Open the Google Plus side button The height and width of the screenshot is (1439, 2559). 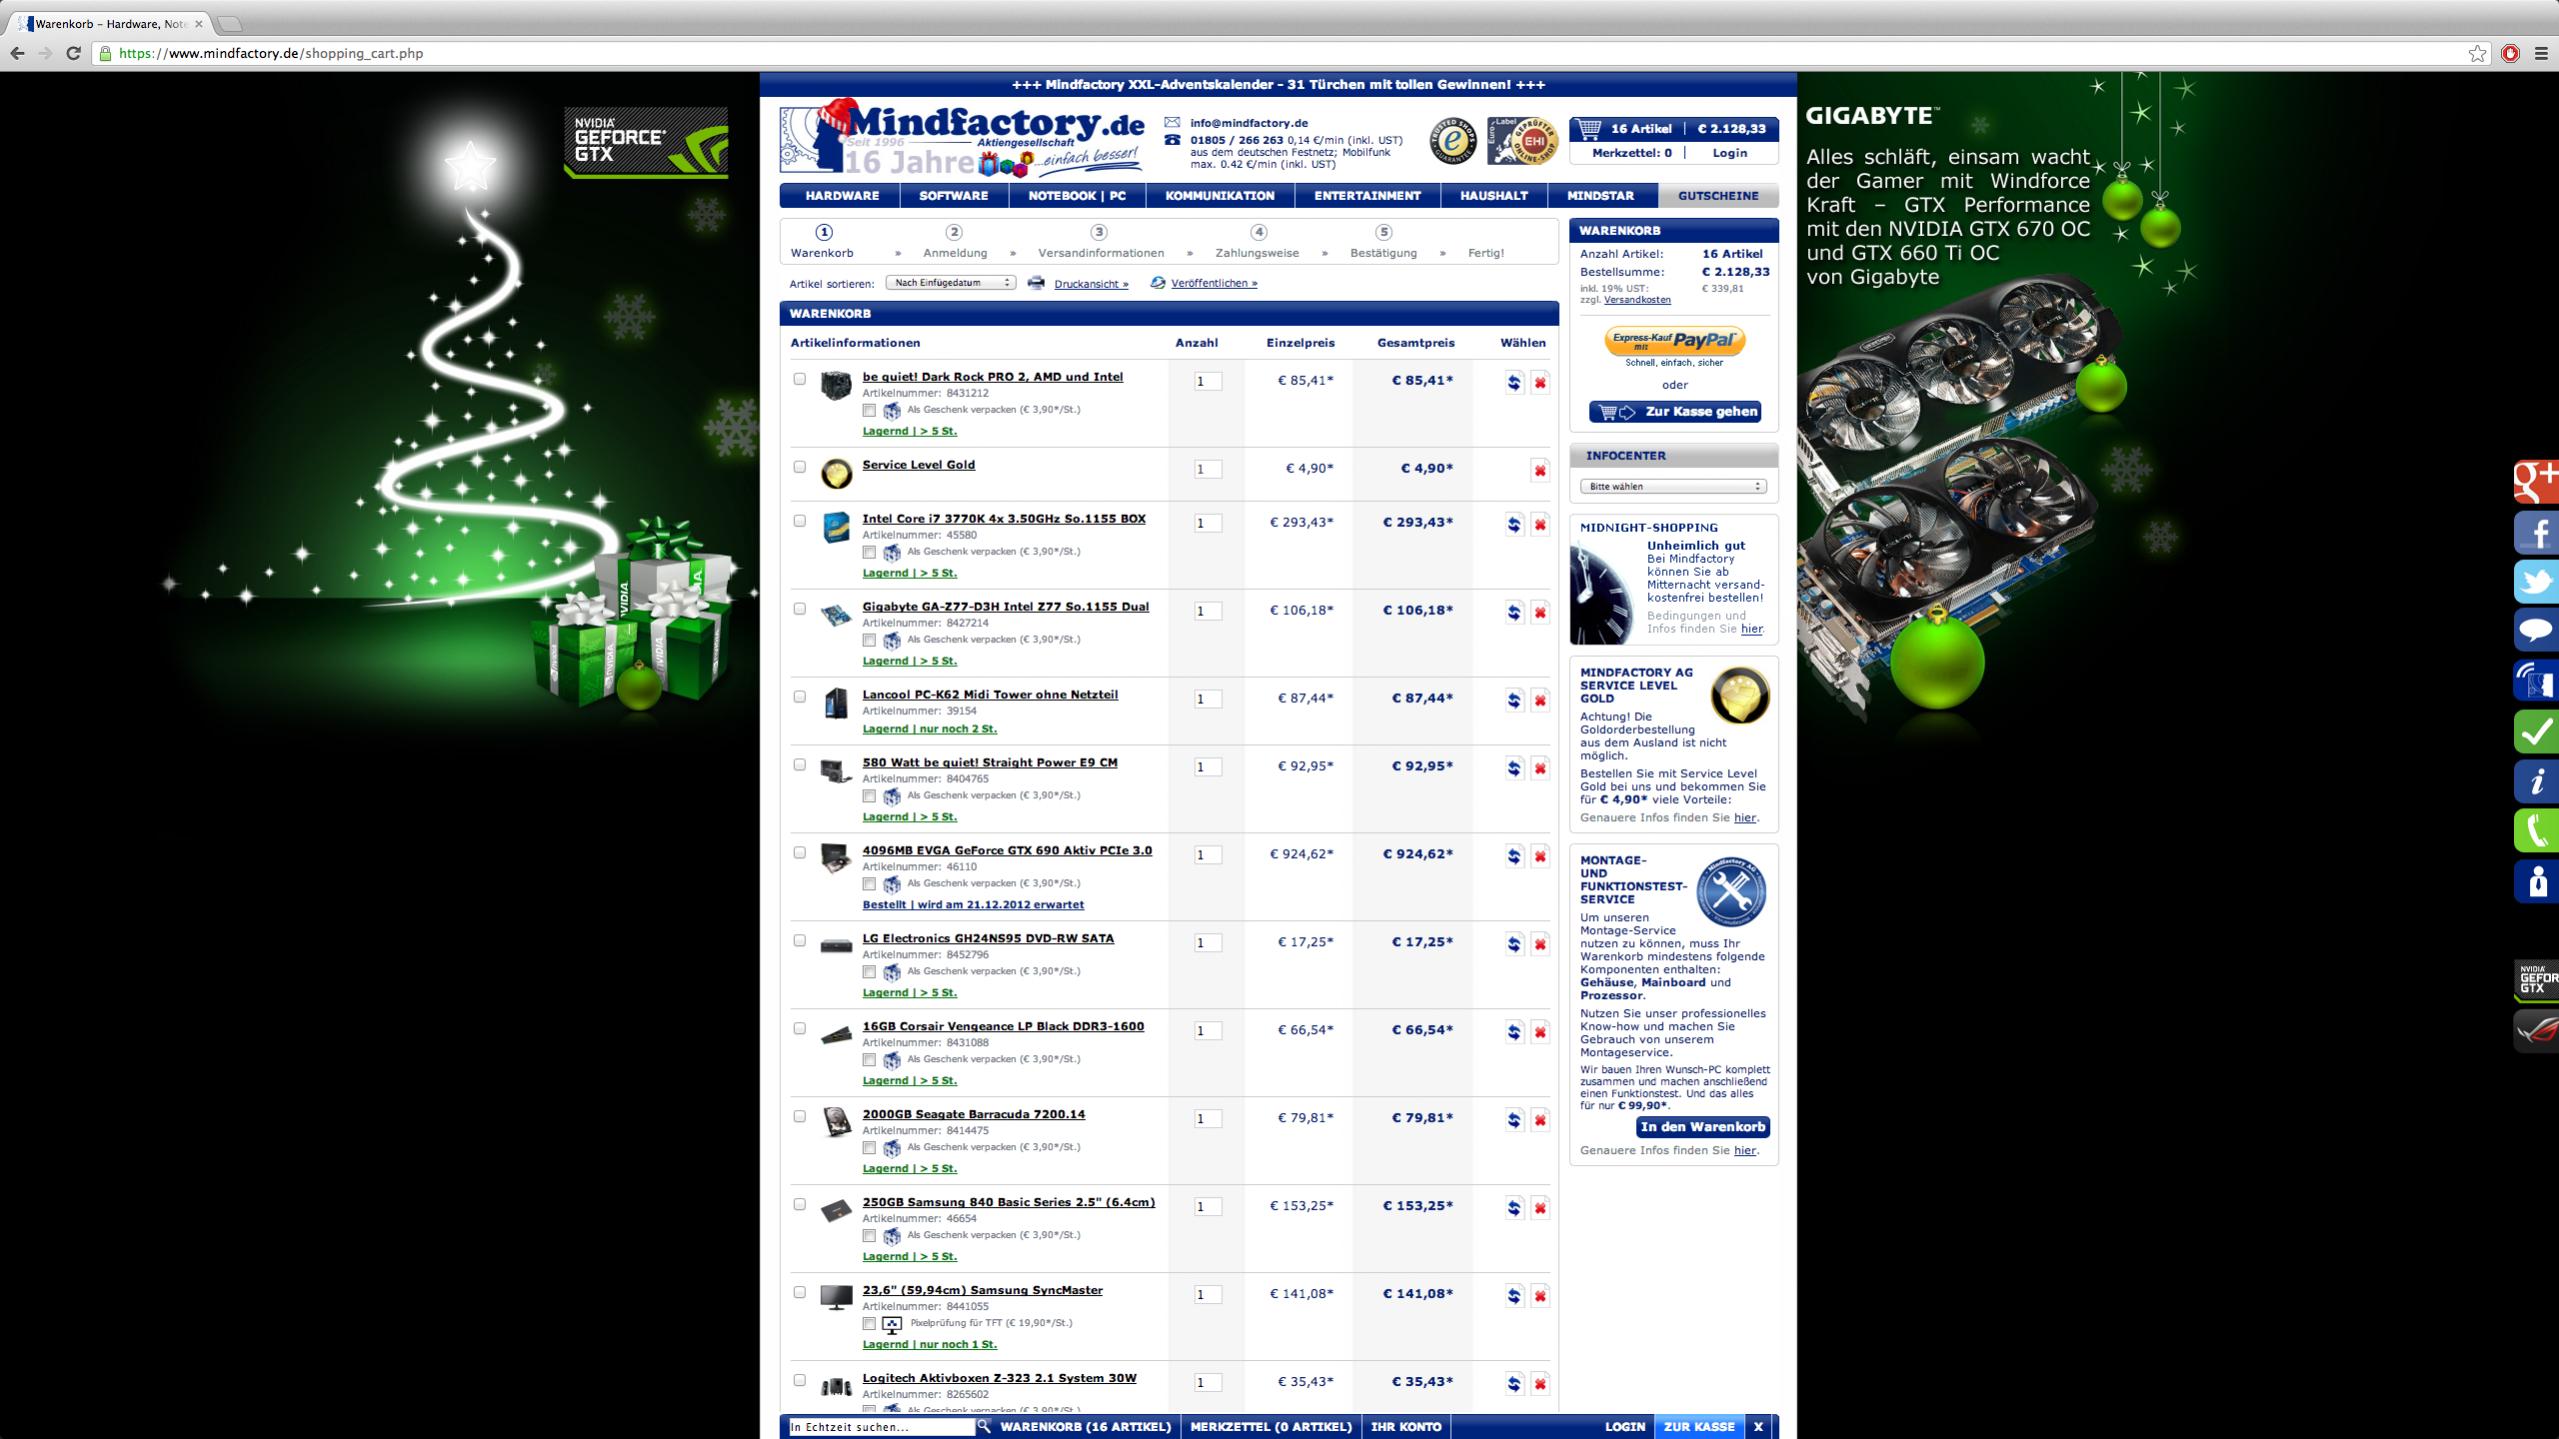point(2536,481)
